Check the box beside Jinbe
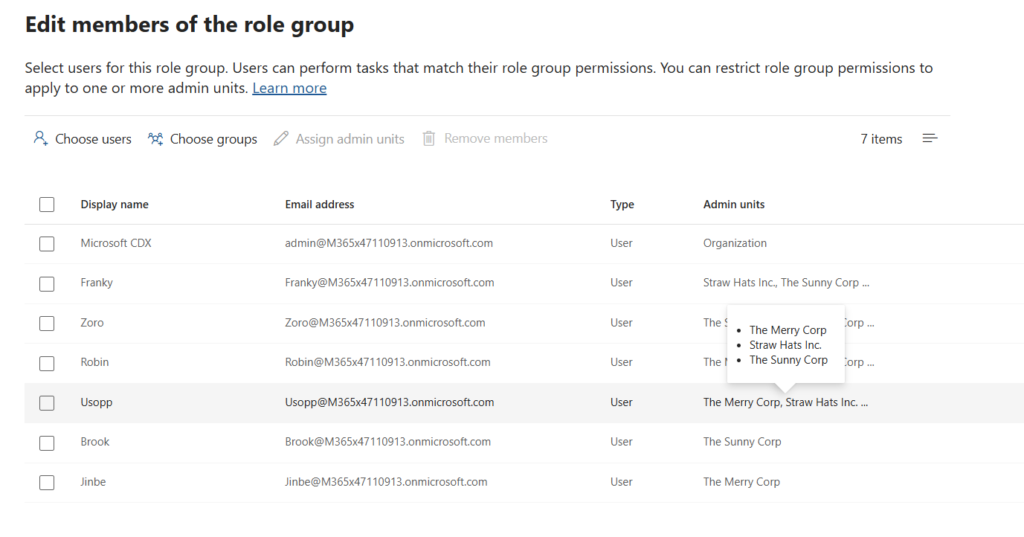Image resolution: width=1024 pixels, height=537 pixels. click(46, 483)
